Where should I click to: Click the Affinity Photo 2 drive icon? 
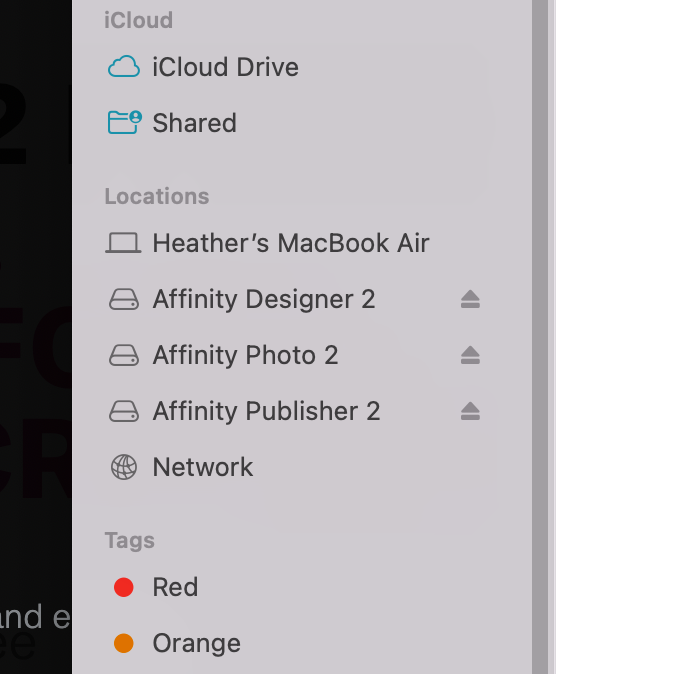[x=124, y=355]
